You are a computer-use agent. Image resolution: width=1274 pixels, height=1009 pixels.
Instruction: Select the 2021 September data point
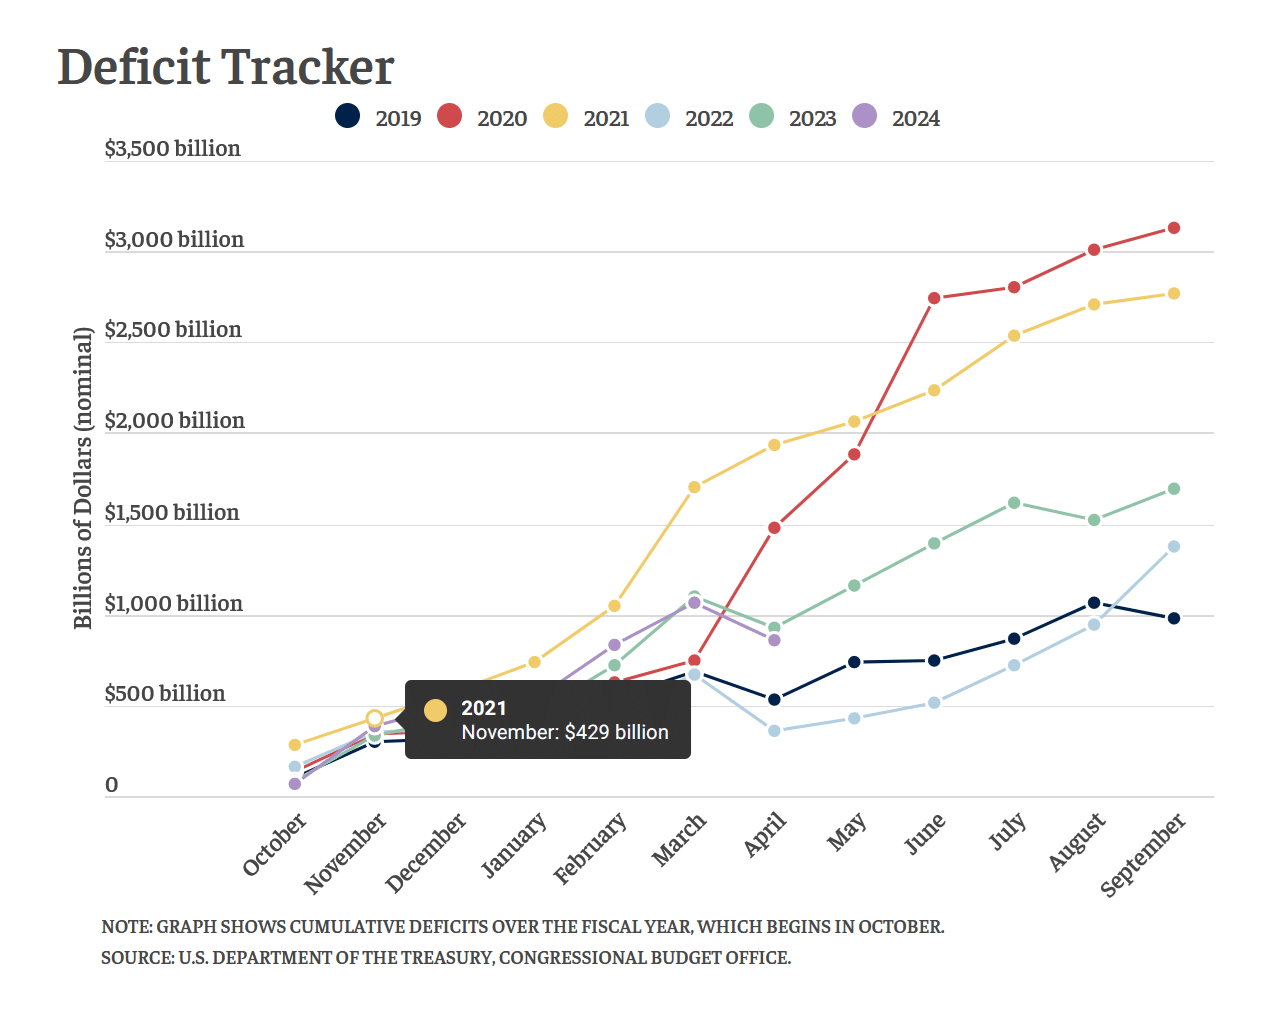tap(1174, 293)
